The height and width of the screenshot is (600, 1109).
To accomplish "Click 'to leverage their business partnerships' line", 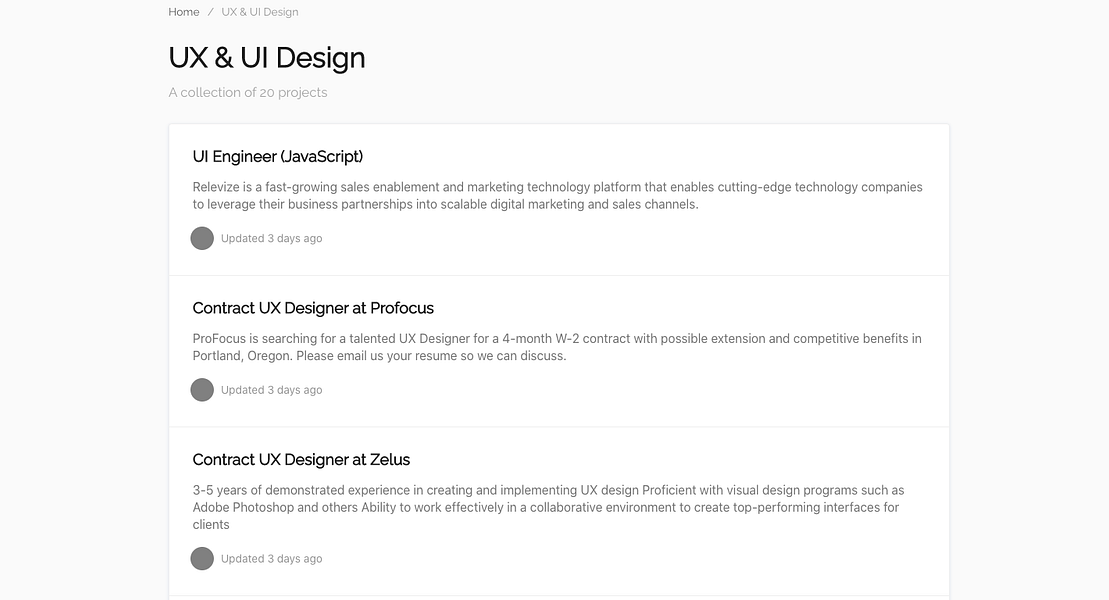I will click(x=445, y=204).
